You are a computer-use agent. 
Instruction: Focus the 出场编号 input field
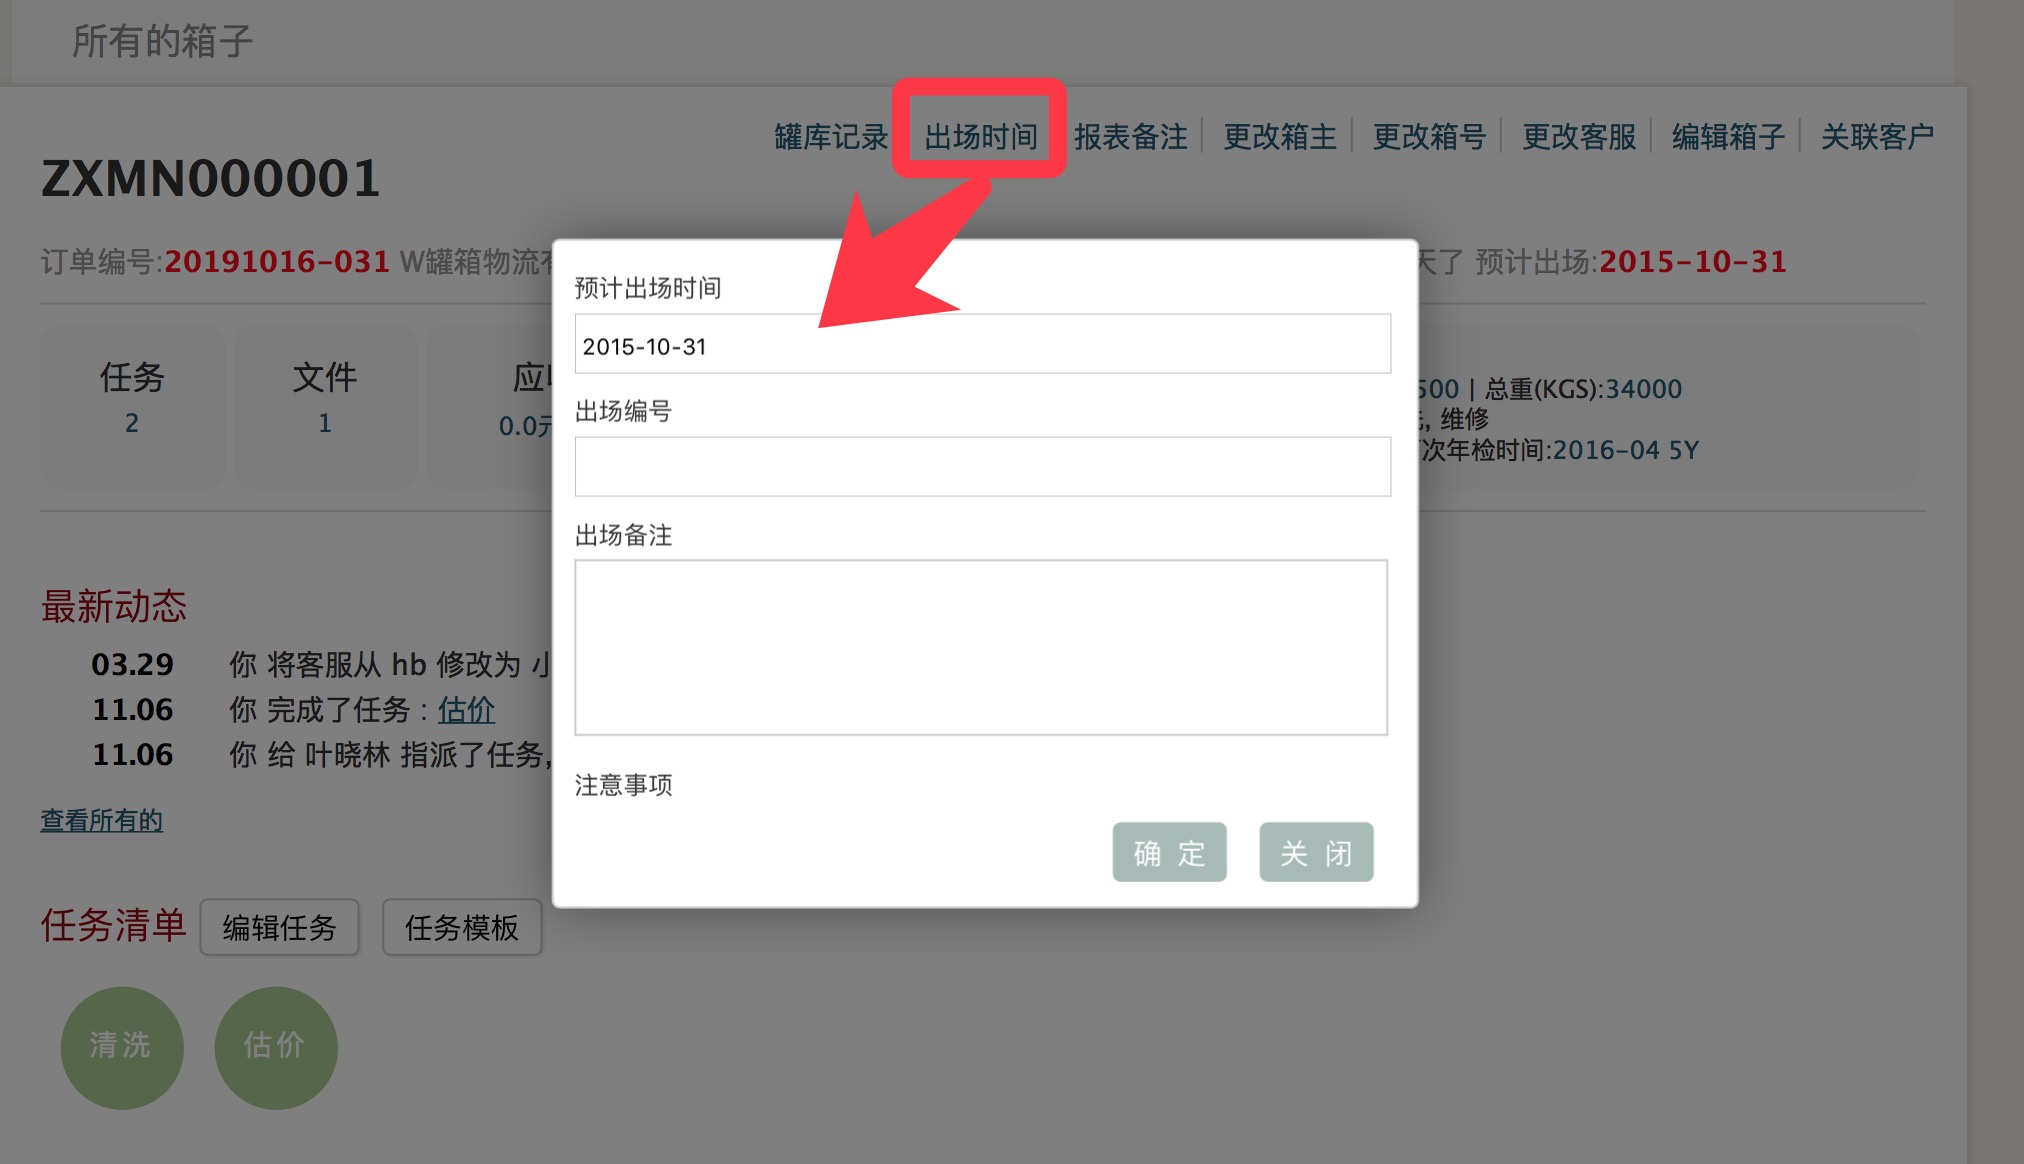982,467
